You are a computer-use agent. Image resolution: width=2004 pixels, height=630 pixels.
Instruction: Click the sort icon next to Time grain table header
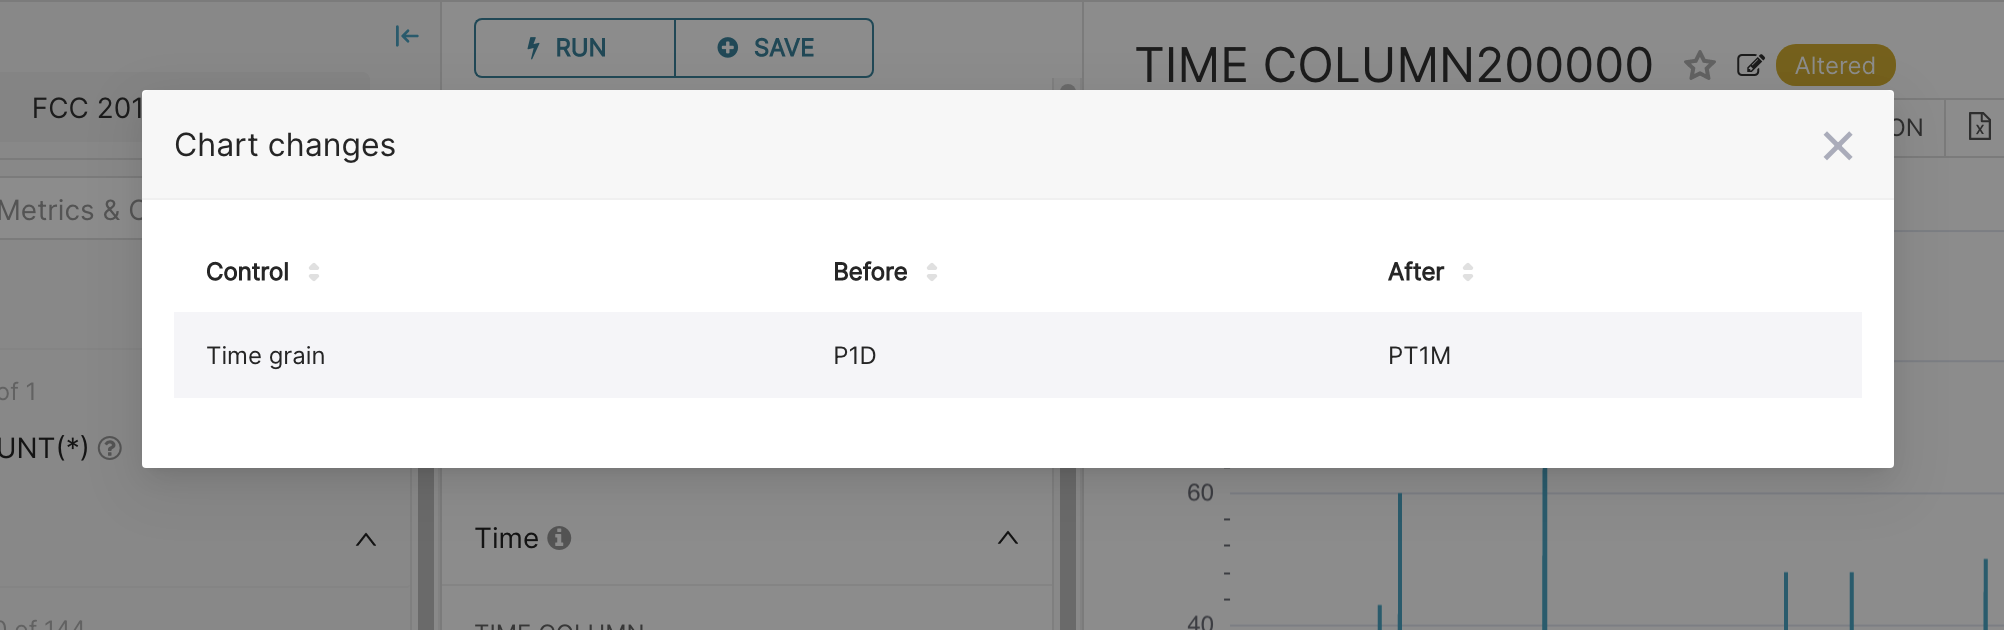pyautogui.click(x=315, y=271)
